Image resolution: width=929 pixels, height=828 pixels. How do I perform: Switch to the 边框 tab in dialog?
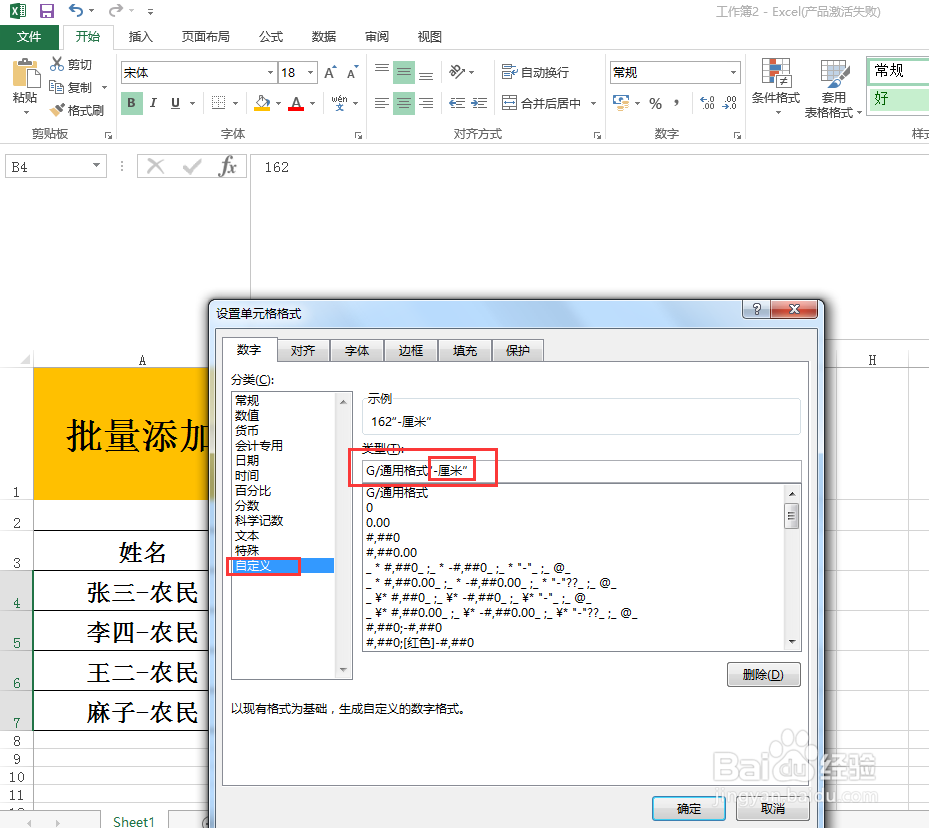410,350
